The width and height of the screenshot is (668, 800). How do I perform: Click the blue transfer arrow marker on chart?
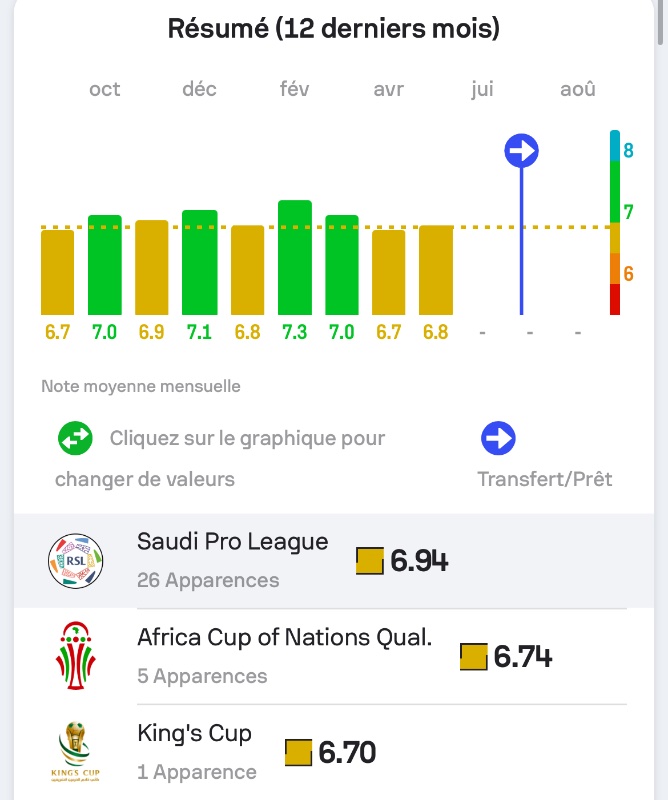(x=521, y=152)
